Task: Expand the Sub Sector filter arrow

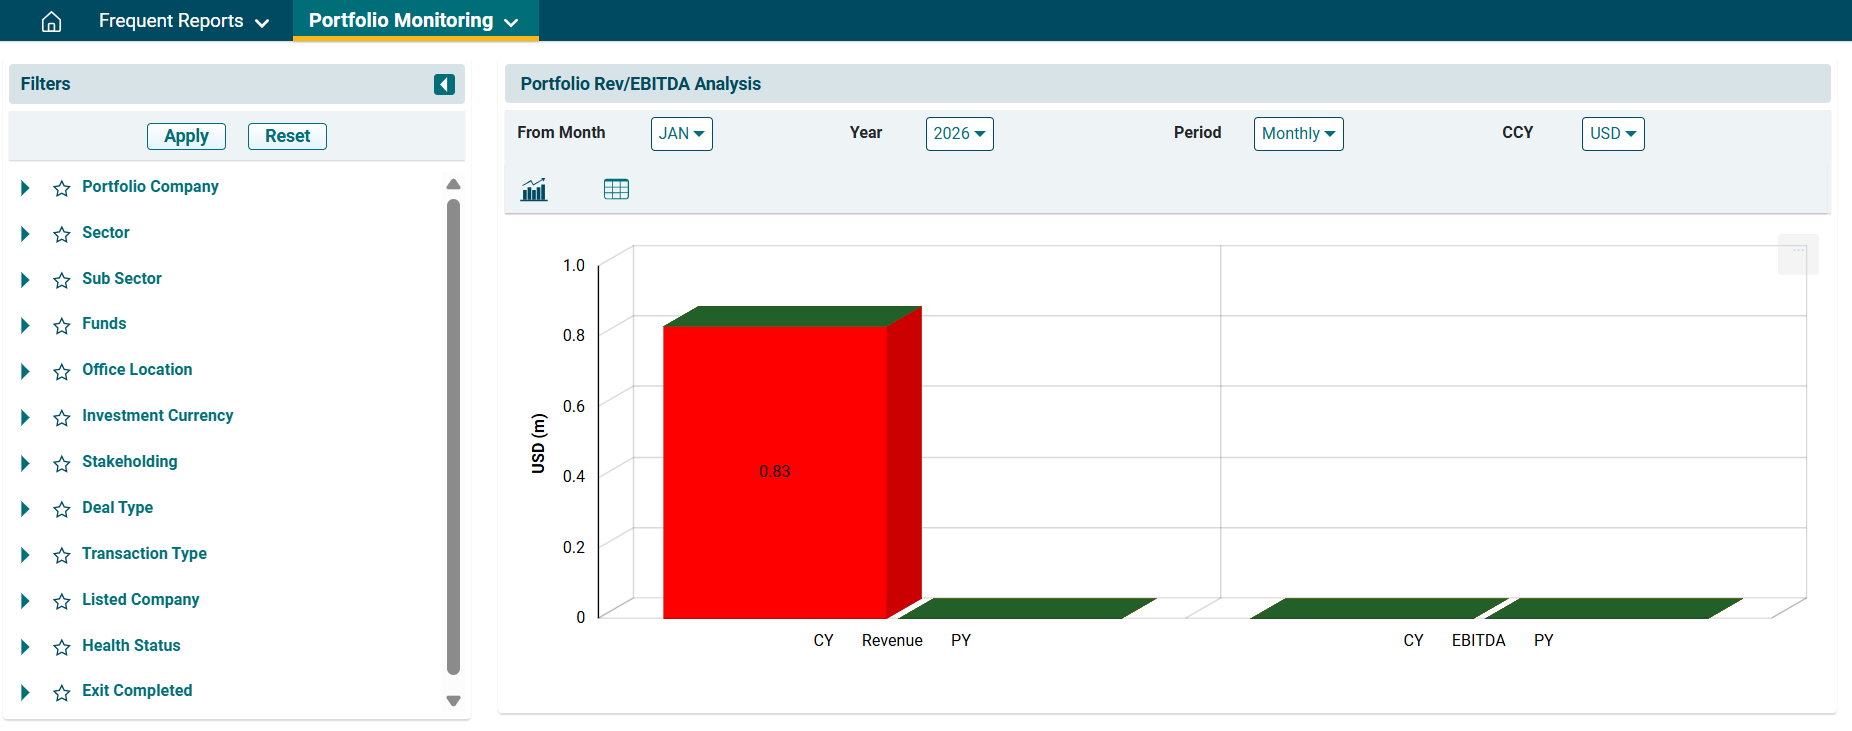Action: tap(25, 280)
